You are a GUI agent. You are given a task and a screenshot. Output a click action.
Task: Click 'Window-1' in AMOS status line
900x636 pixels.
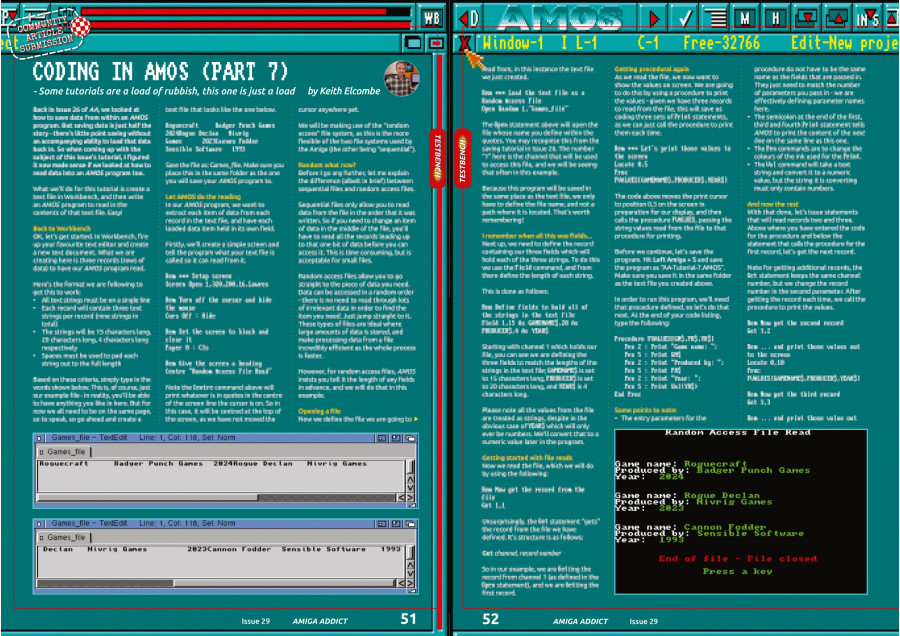(x=513, y=43)
